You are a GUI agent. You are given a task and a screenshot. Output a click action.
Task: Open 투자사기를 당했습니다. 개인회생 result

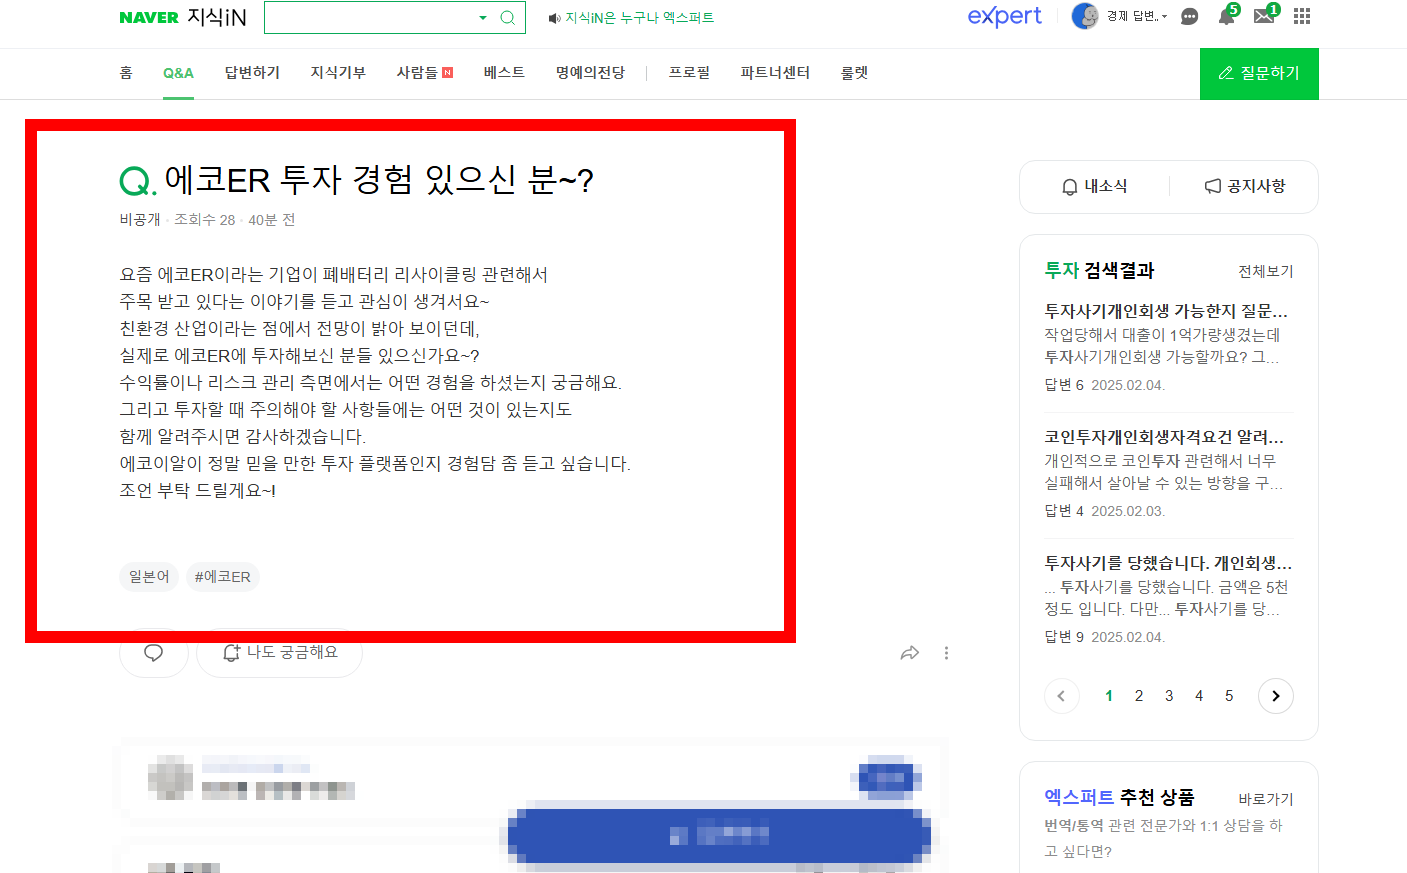(x=1168, y=563)
